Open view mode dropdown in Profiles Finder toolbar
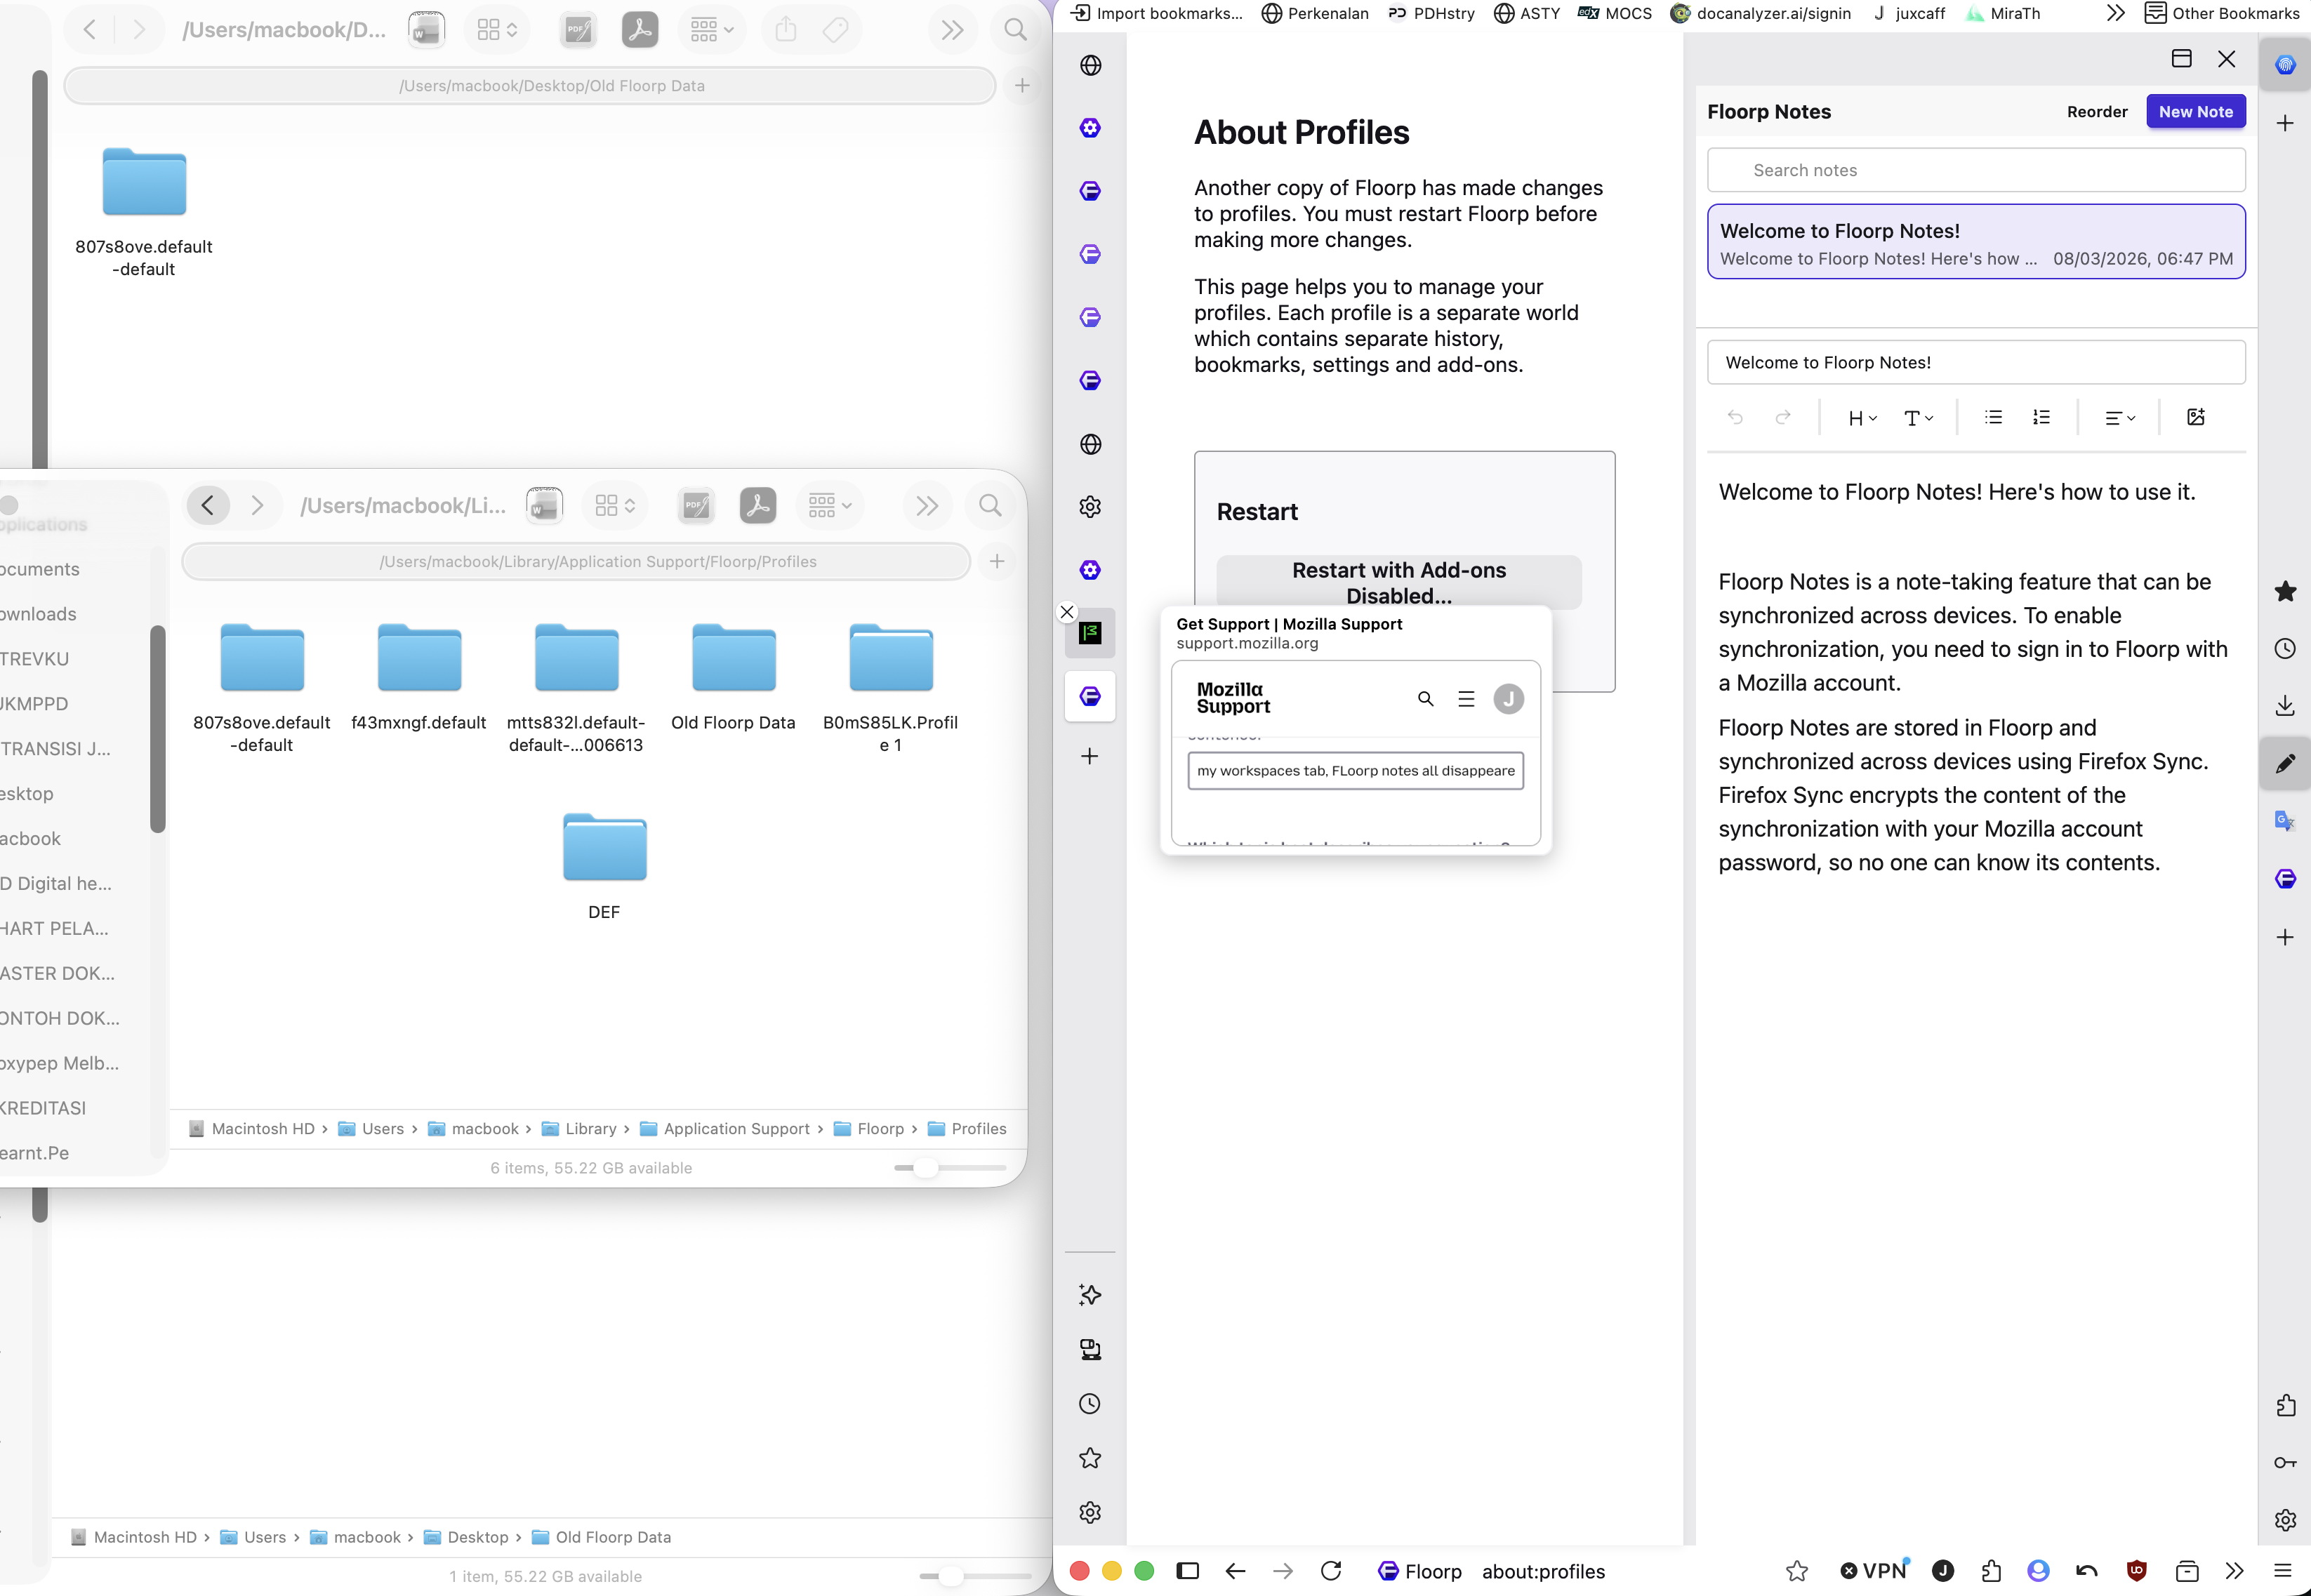2311x1596 pixels. pos(614,505)
